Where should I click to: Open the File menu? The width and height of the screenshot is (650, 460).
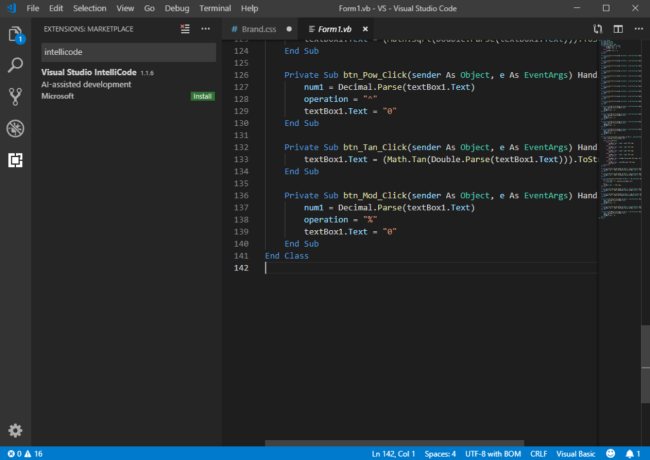pyautogui.click(x=32, y=8)
